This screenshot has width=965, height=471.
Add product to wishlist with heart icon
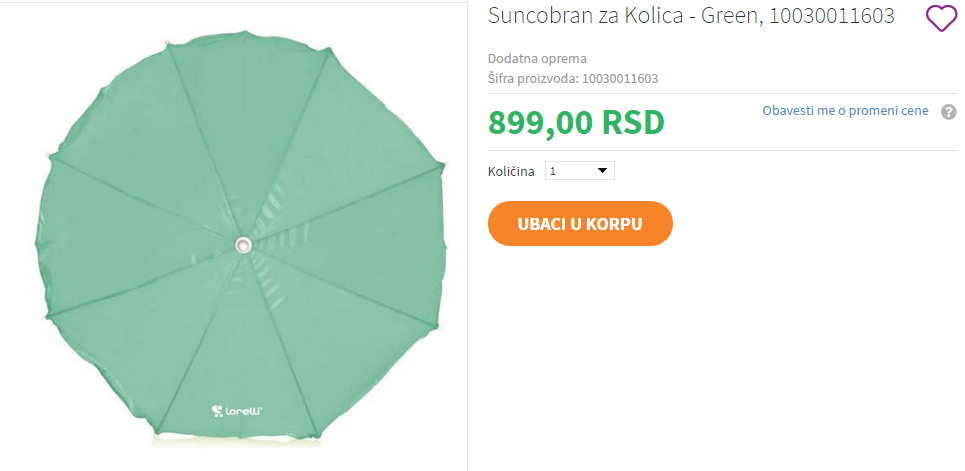tap(942, 18)
